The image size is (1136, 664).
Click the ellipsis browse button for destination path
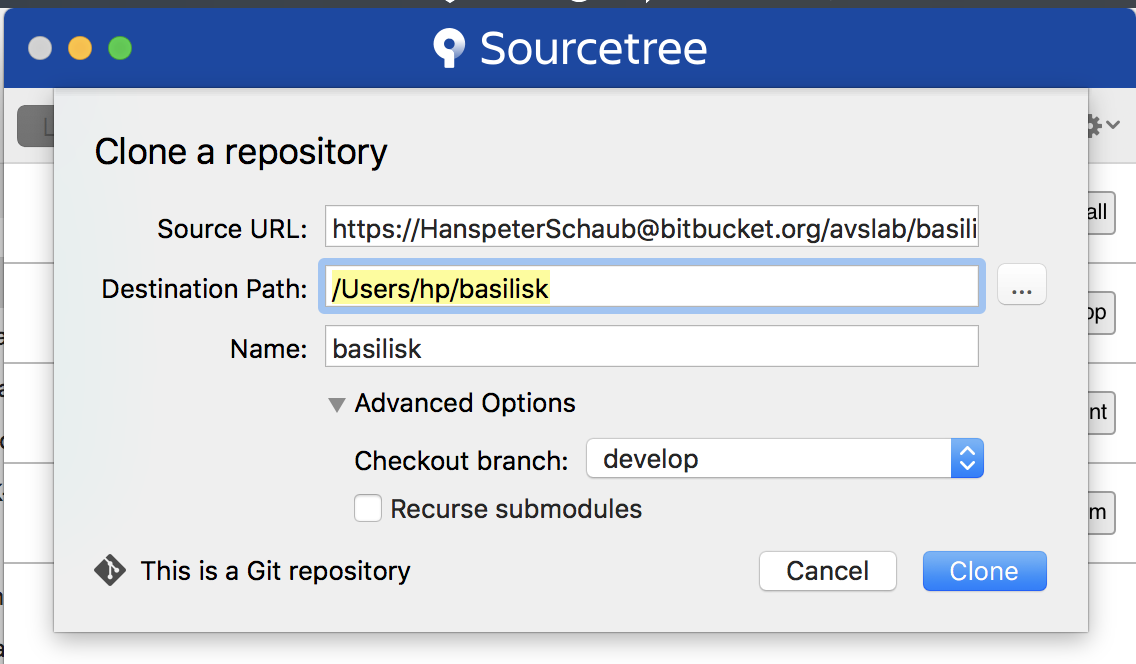pyautogui.click(x=1021, y=289)
